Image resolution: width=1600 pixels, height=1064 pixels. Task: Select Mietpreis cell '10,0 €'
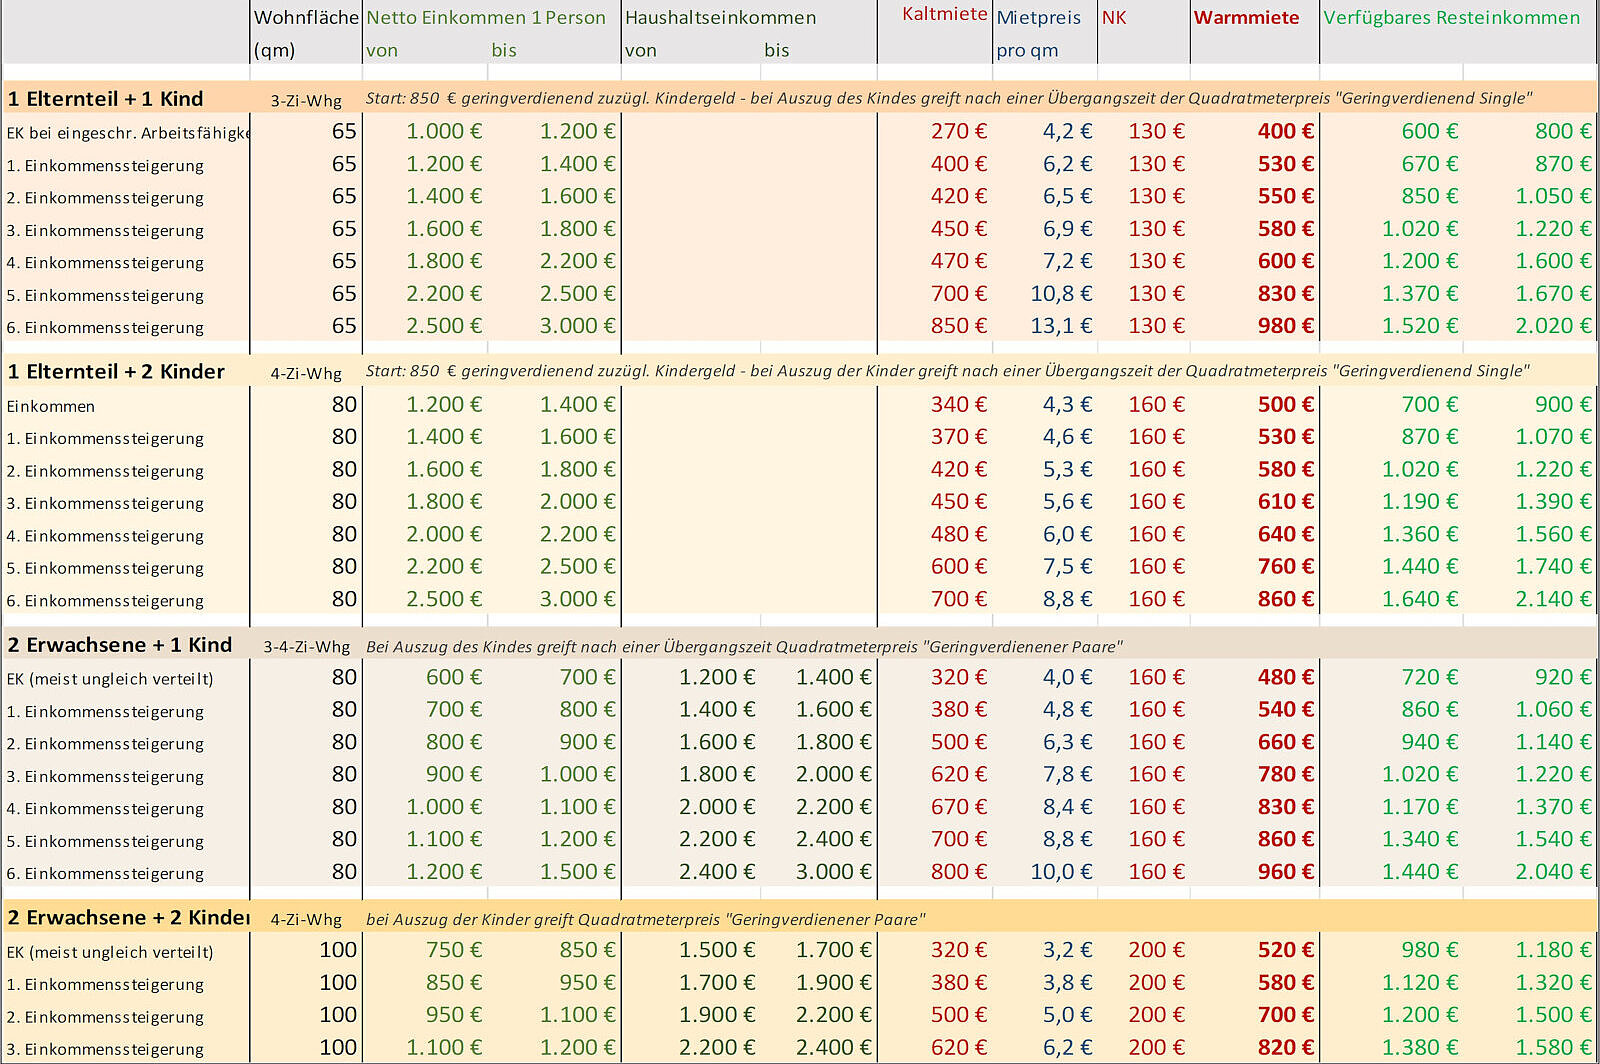1061,871
